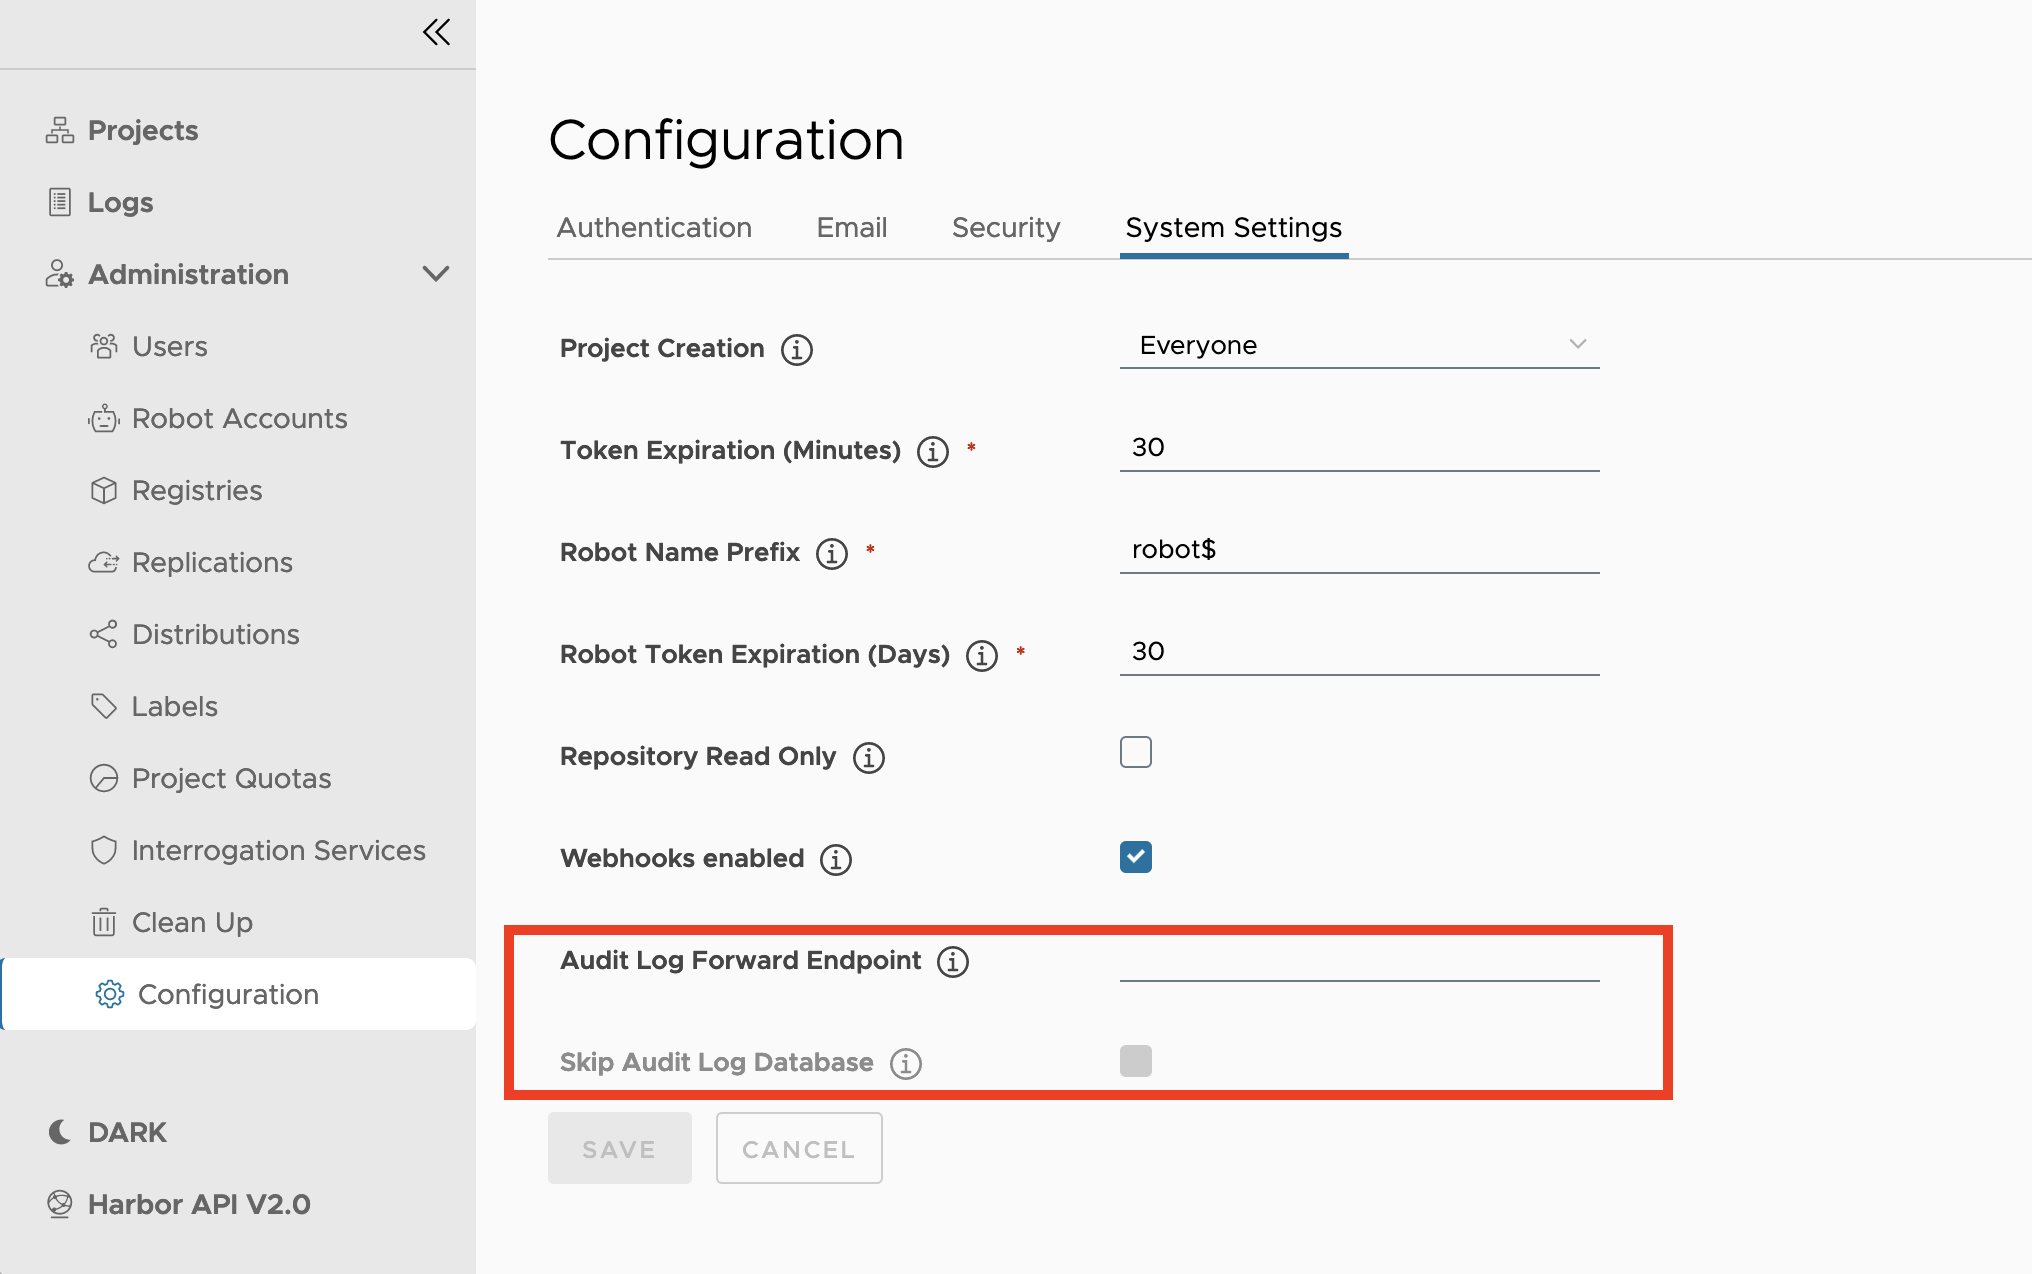2032x1274 pixels.
Task: Click the DARK mode moon icon
Action: tap(60, 1132)
